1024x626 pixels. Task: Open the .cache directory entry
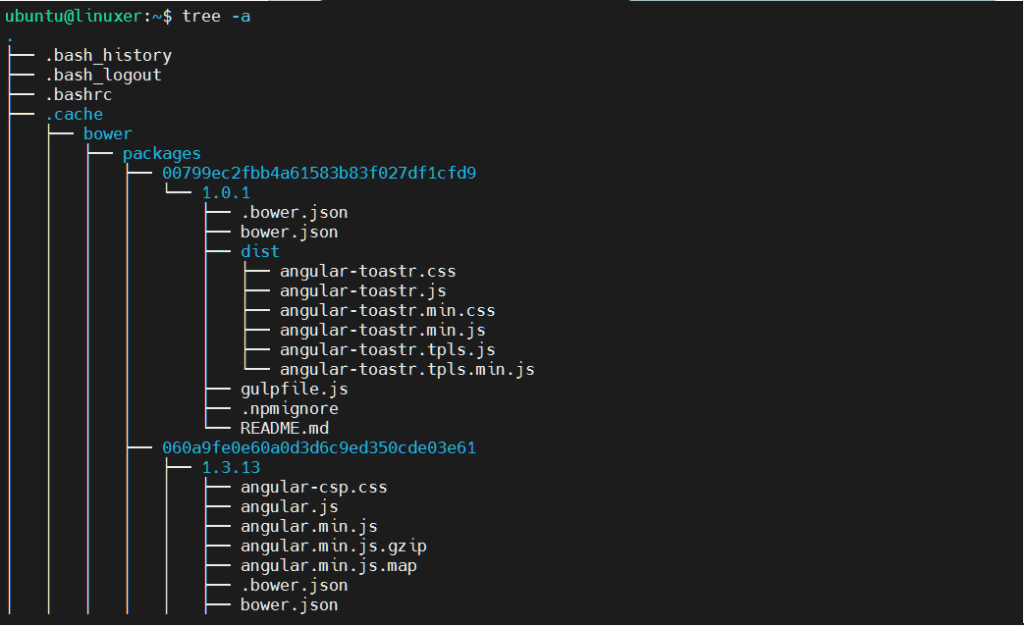[x=74, y=114]
